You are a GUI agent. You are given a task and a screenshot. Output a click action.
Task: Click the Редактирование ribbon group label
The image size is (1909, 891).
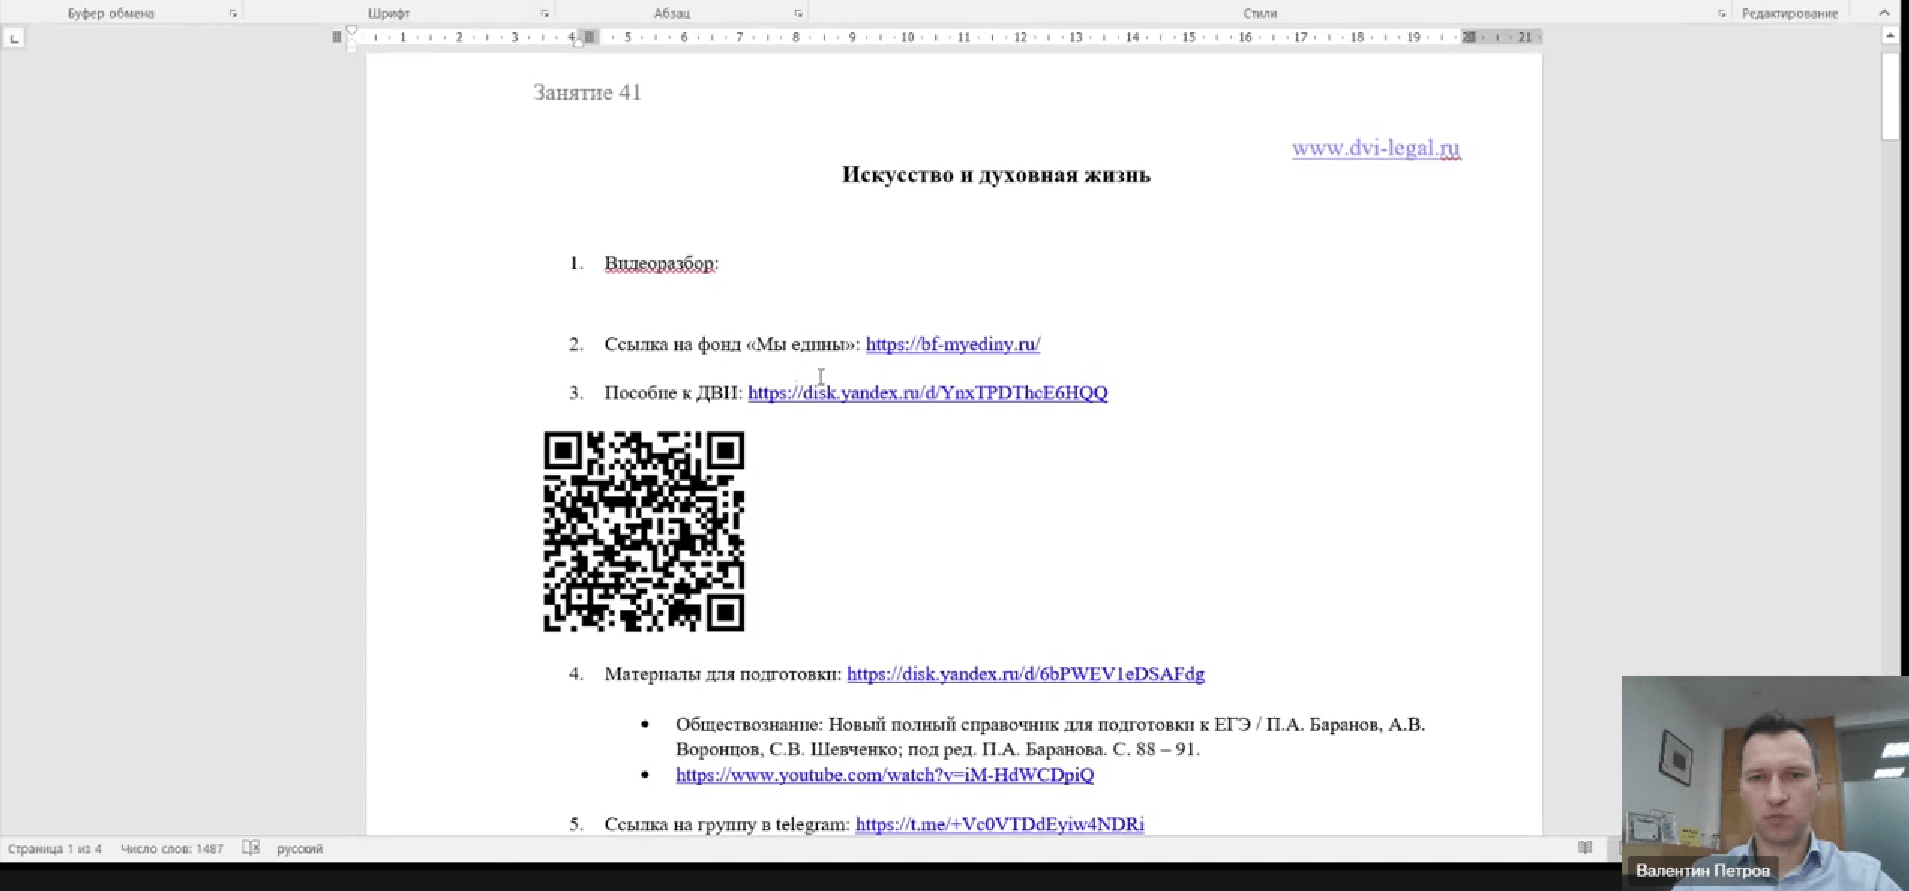point(1790,14)
